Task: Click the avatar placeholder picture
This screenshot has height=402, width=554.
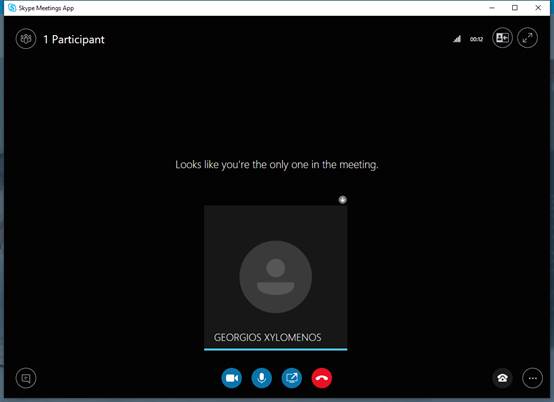Action: [x=276, y=277]
